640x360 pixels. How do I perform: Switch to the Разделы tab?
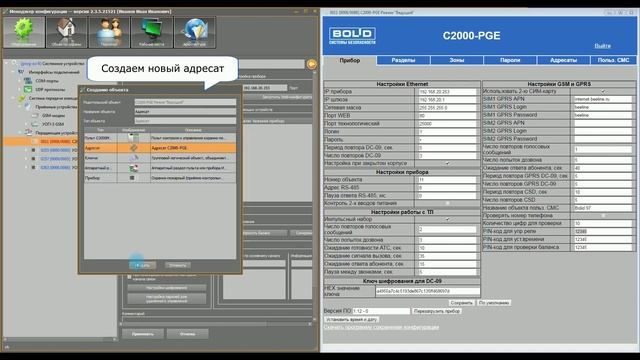point(403,60)
